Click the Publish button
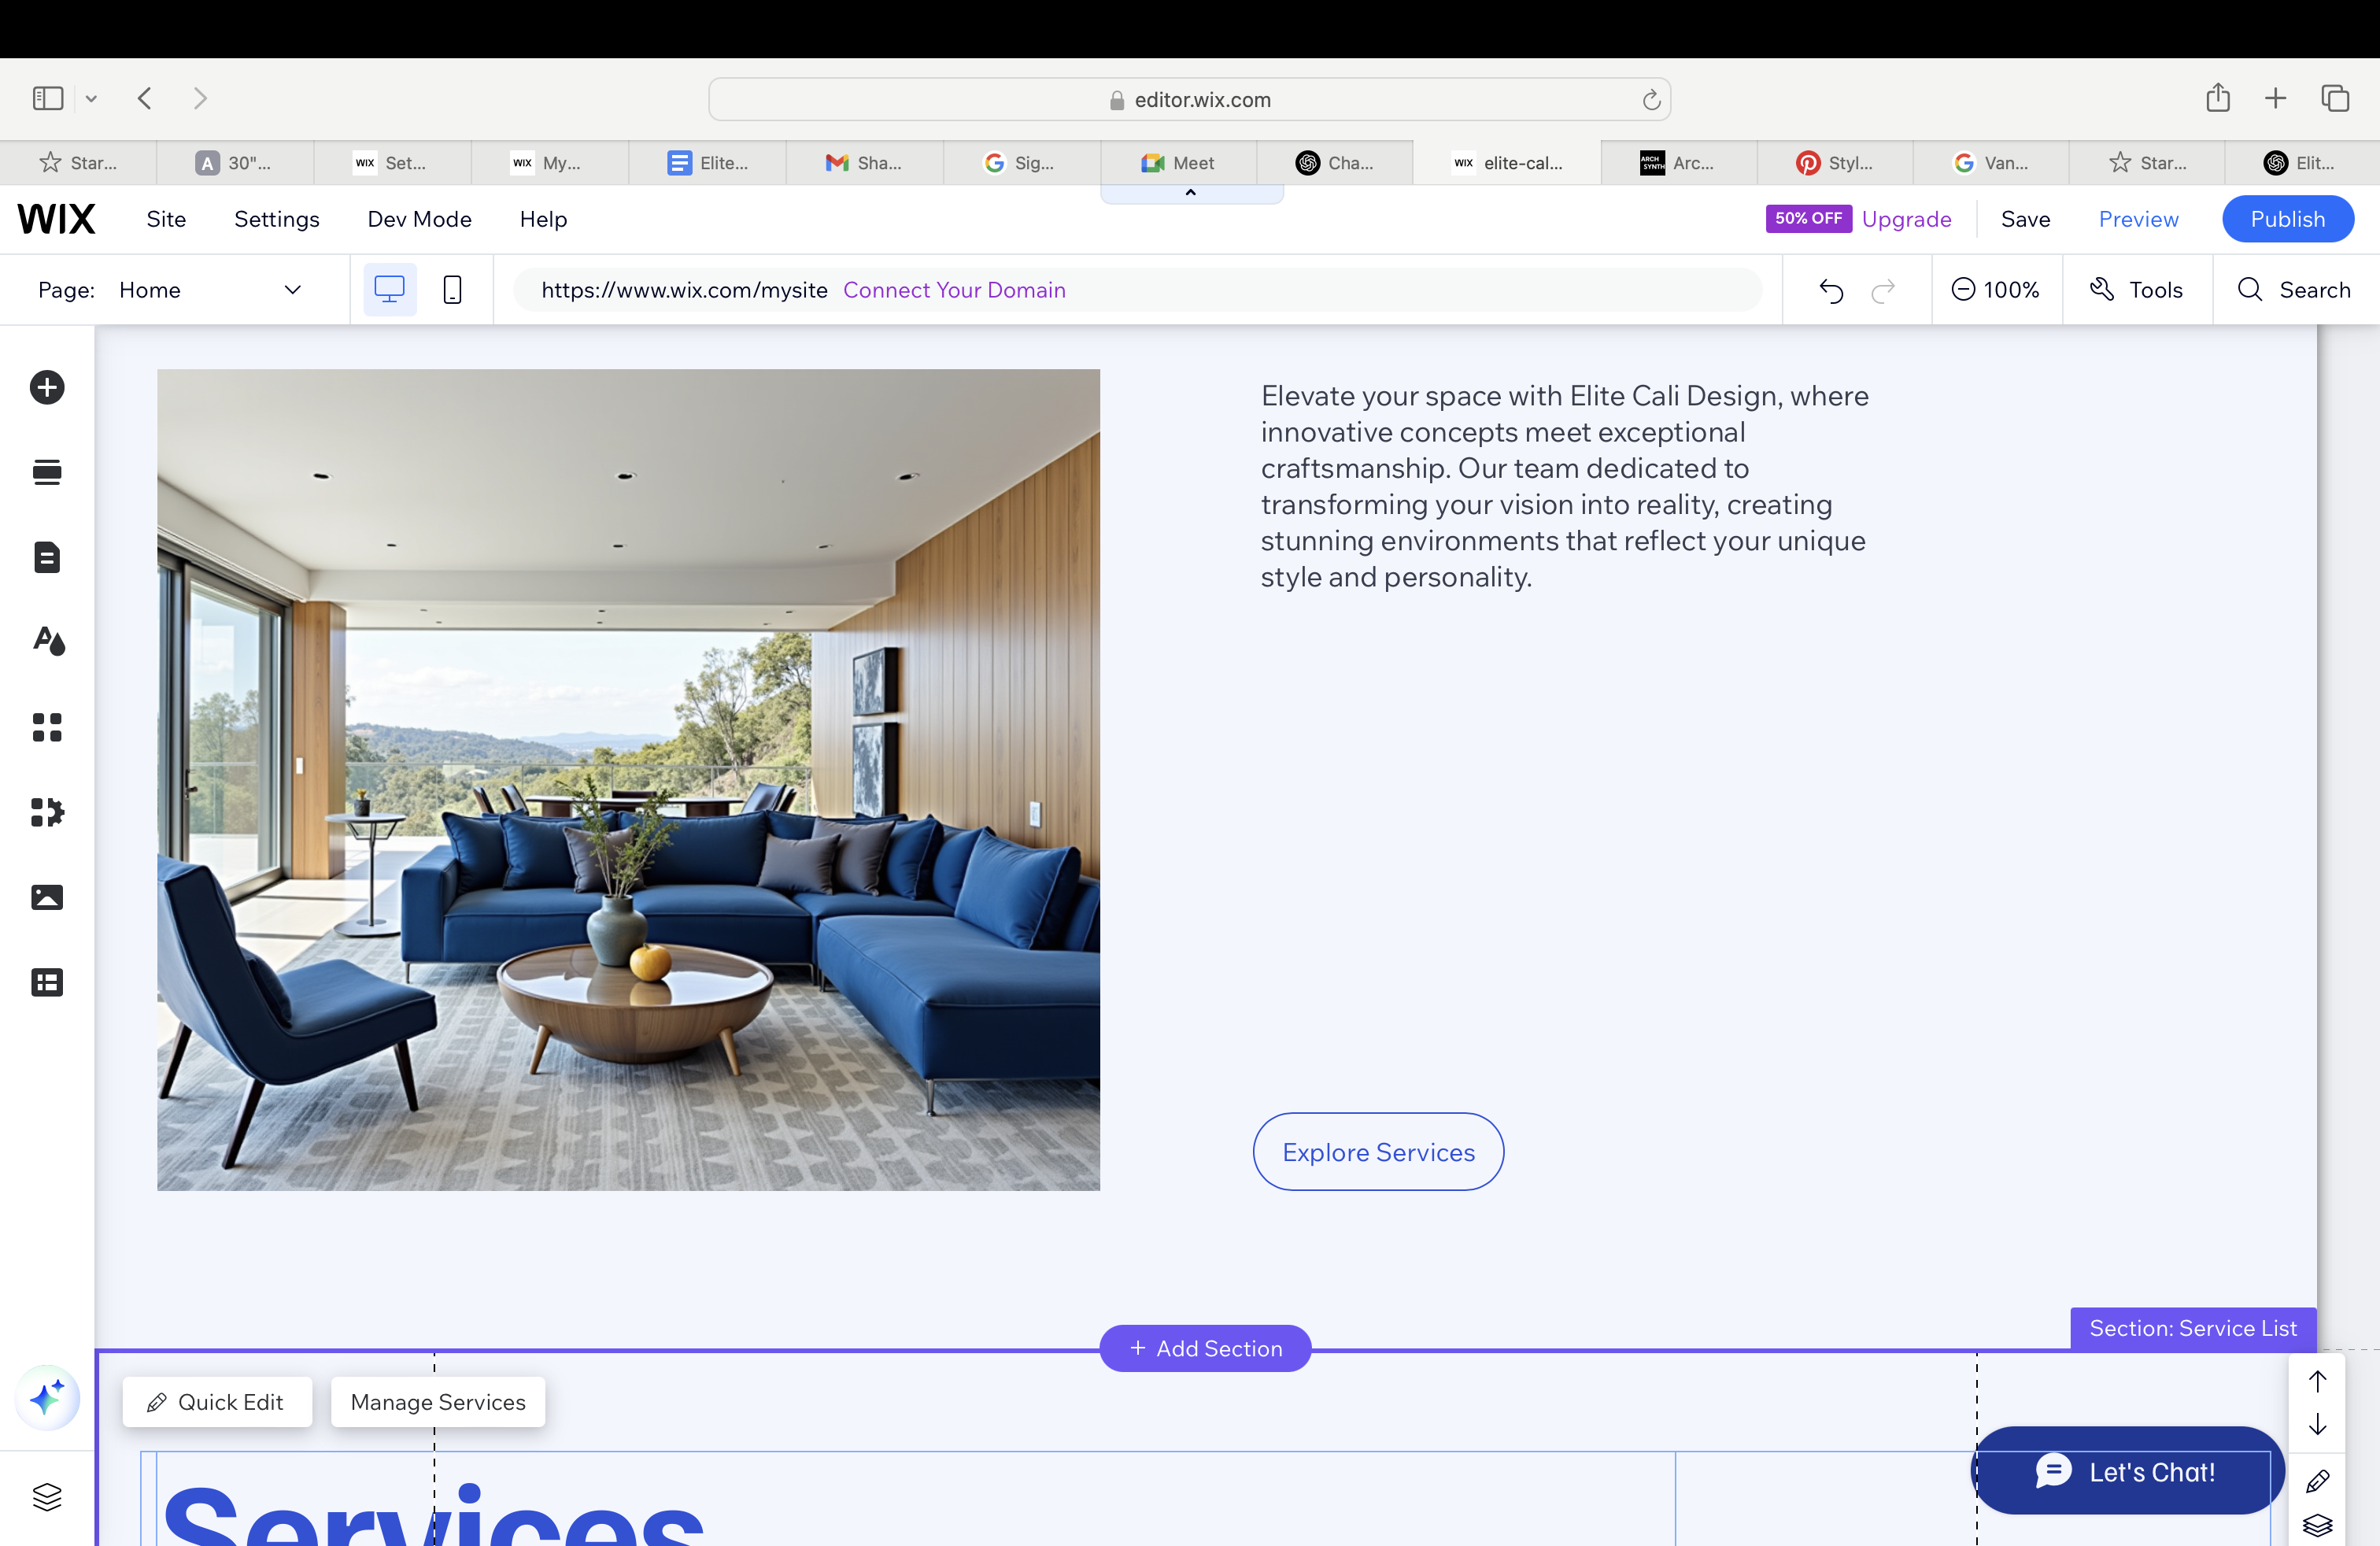2380x1546 pixels. (x=2287, y=219)
